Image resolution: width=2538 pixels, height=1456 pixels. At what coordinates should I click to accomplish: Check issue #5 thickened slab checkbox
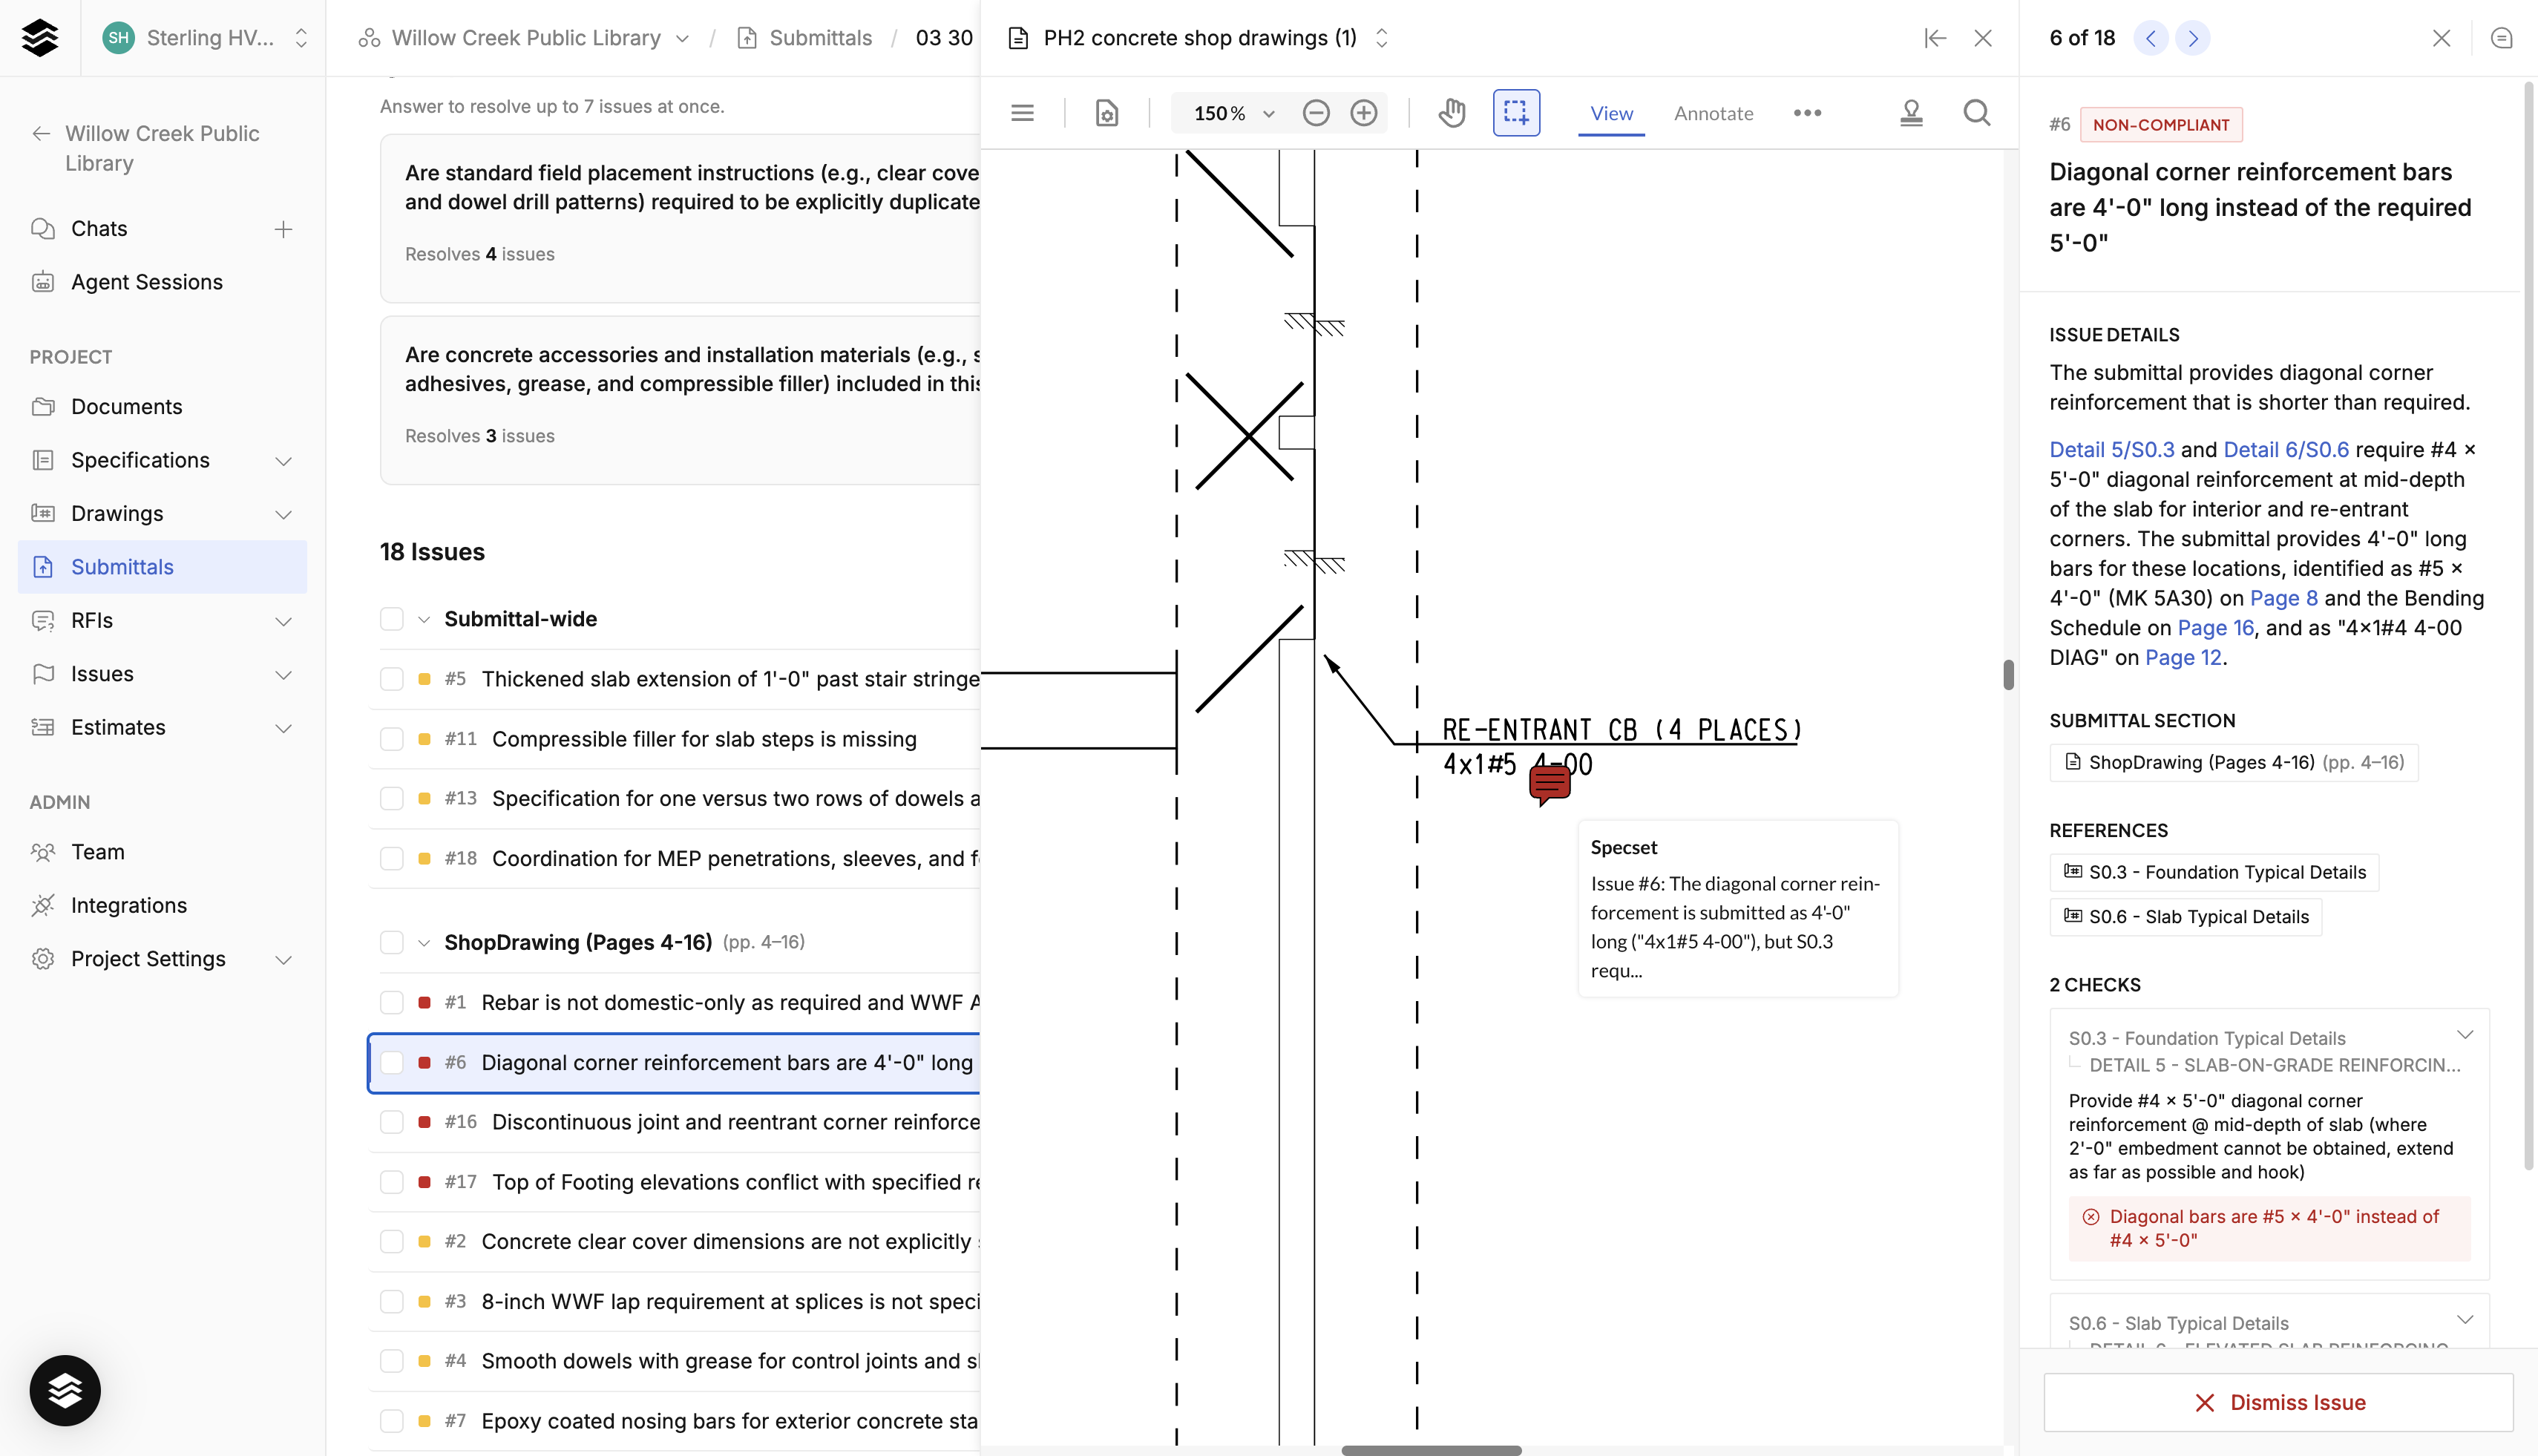tap(392, 679)
